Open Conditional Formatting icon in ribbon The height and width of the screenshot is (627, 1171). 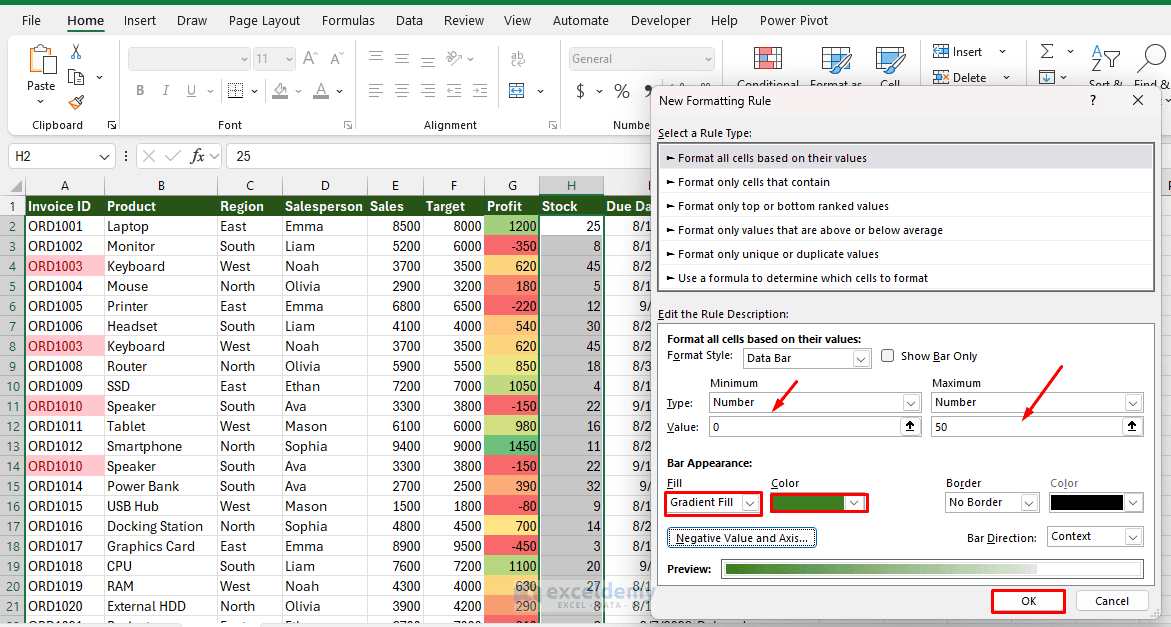[x=768, y=58]
